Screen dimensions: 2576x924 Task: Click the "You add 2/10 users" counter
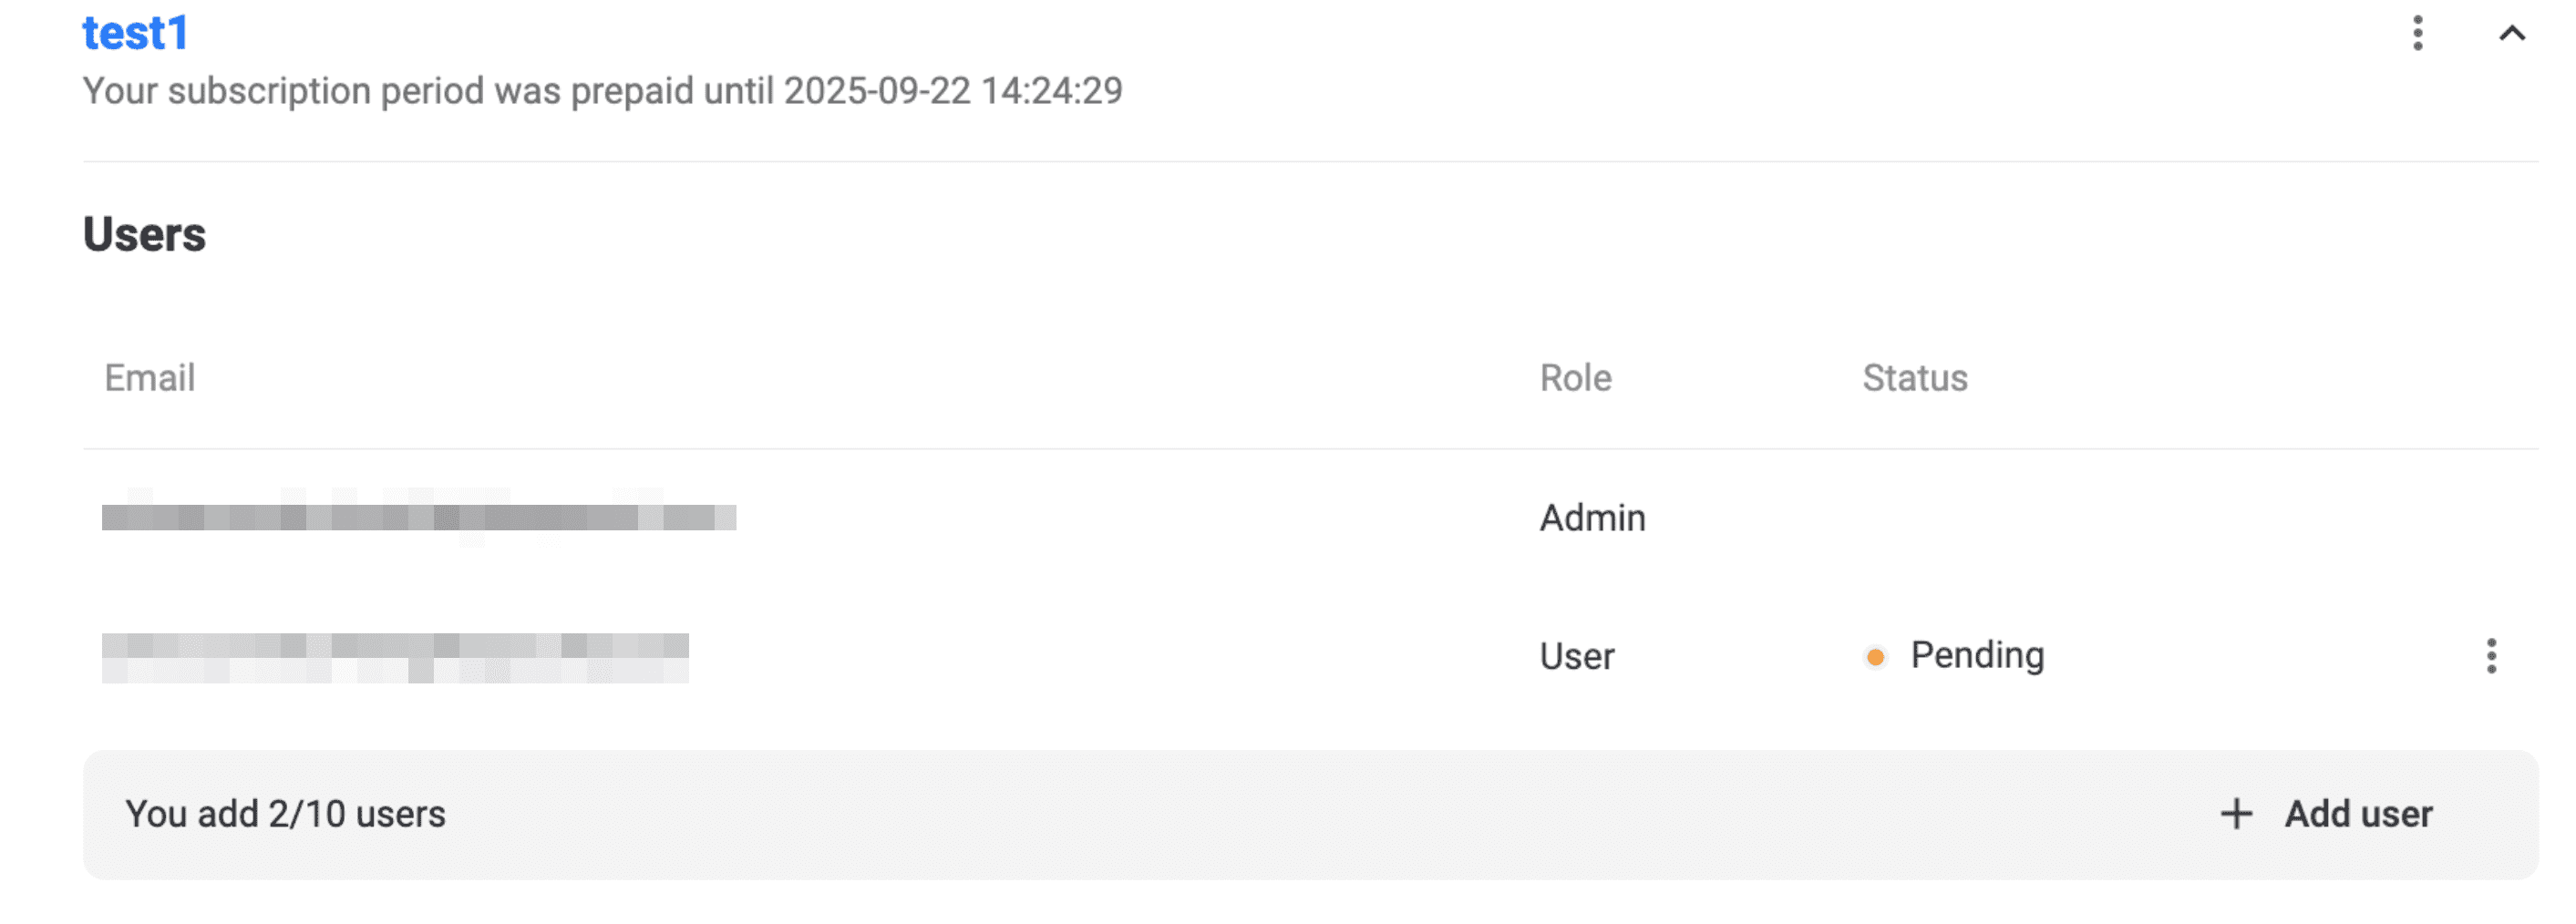(x=285, y=814)
